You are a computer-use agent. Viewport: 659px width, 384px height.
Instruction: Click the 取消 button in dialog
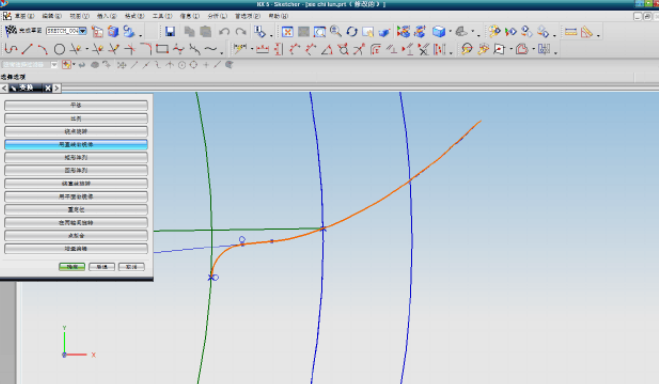pos(131,267)
